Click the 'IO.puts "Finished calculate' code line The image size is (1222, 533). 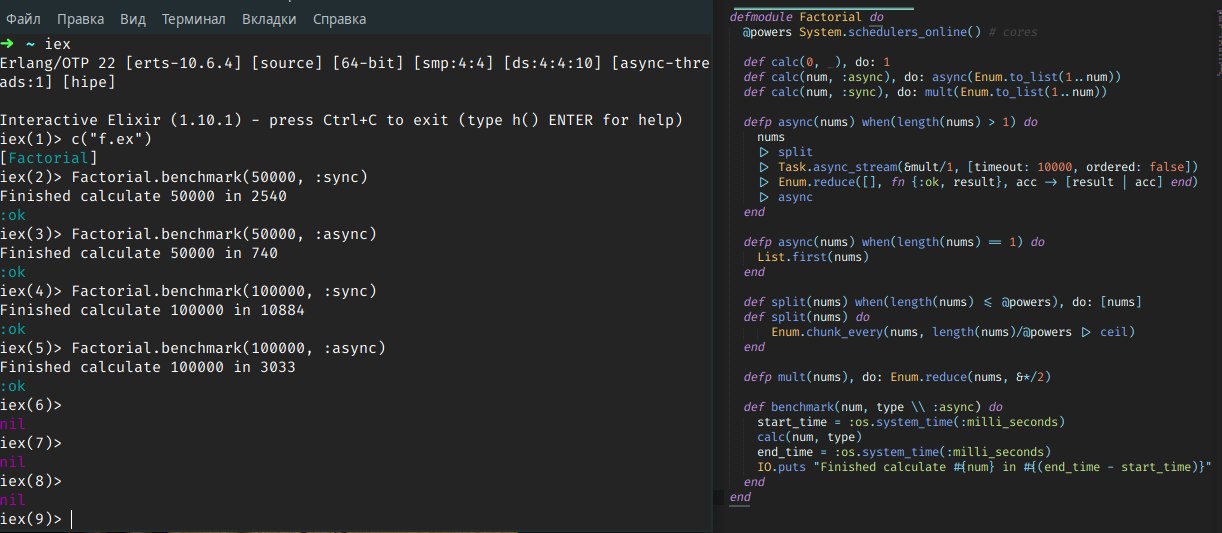[x=985, y=467]
